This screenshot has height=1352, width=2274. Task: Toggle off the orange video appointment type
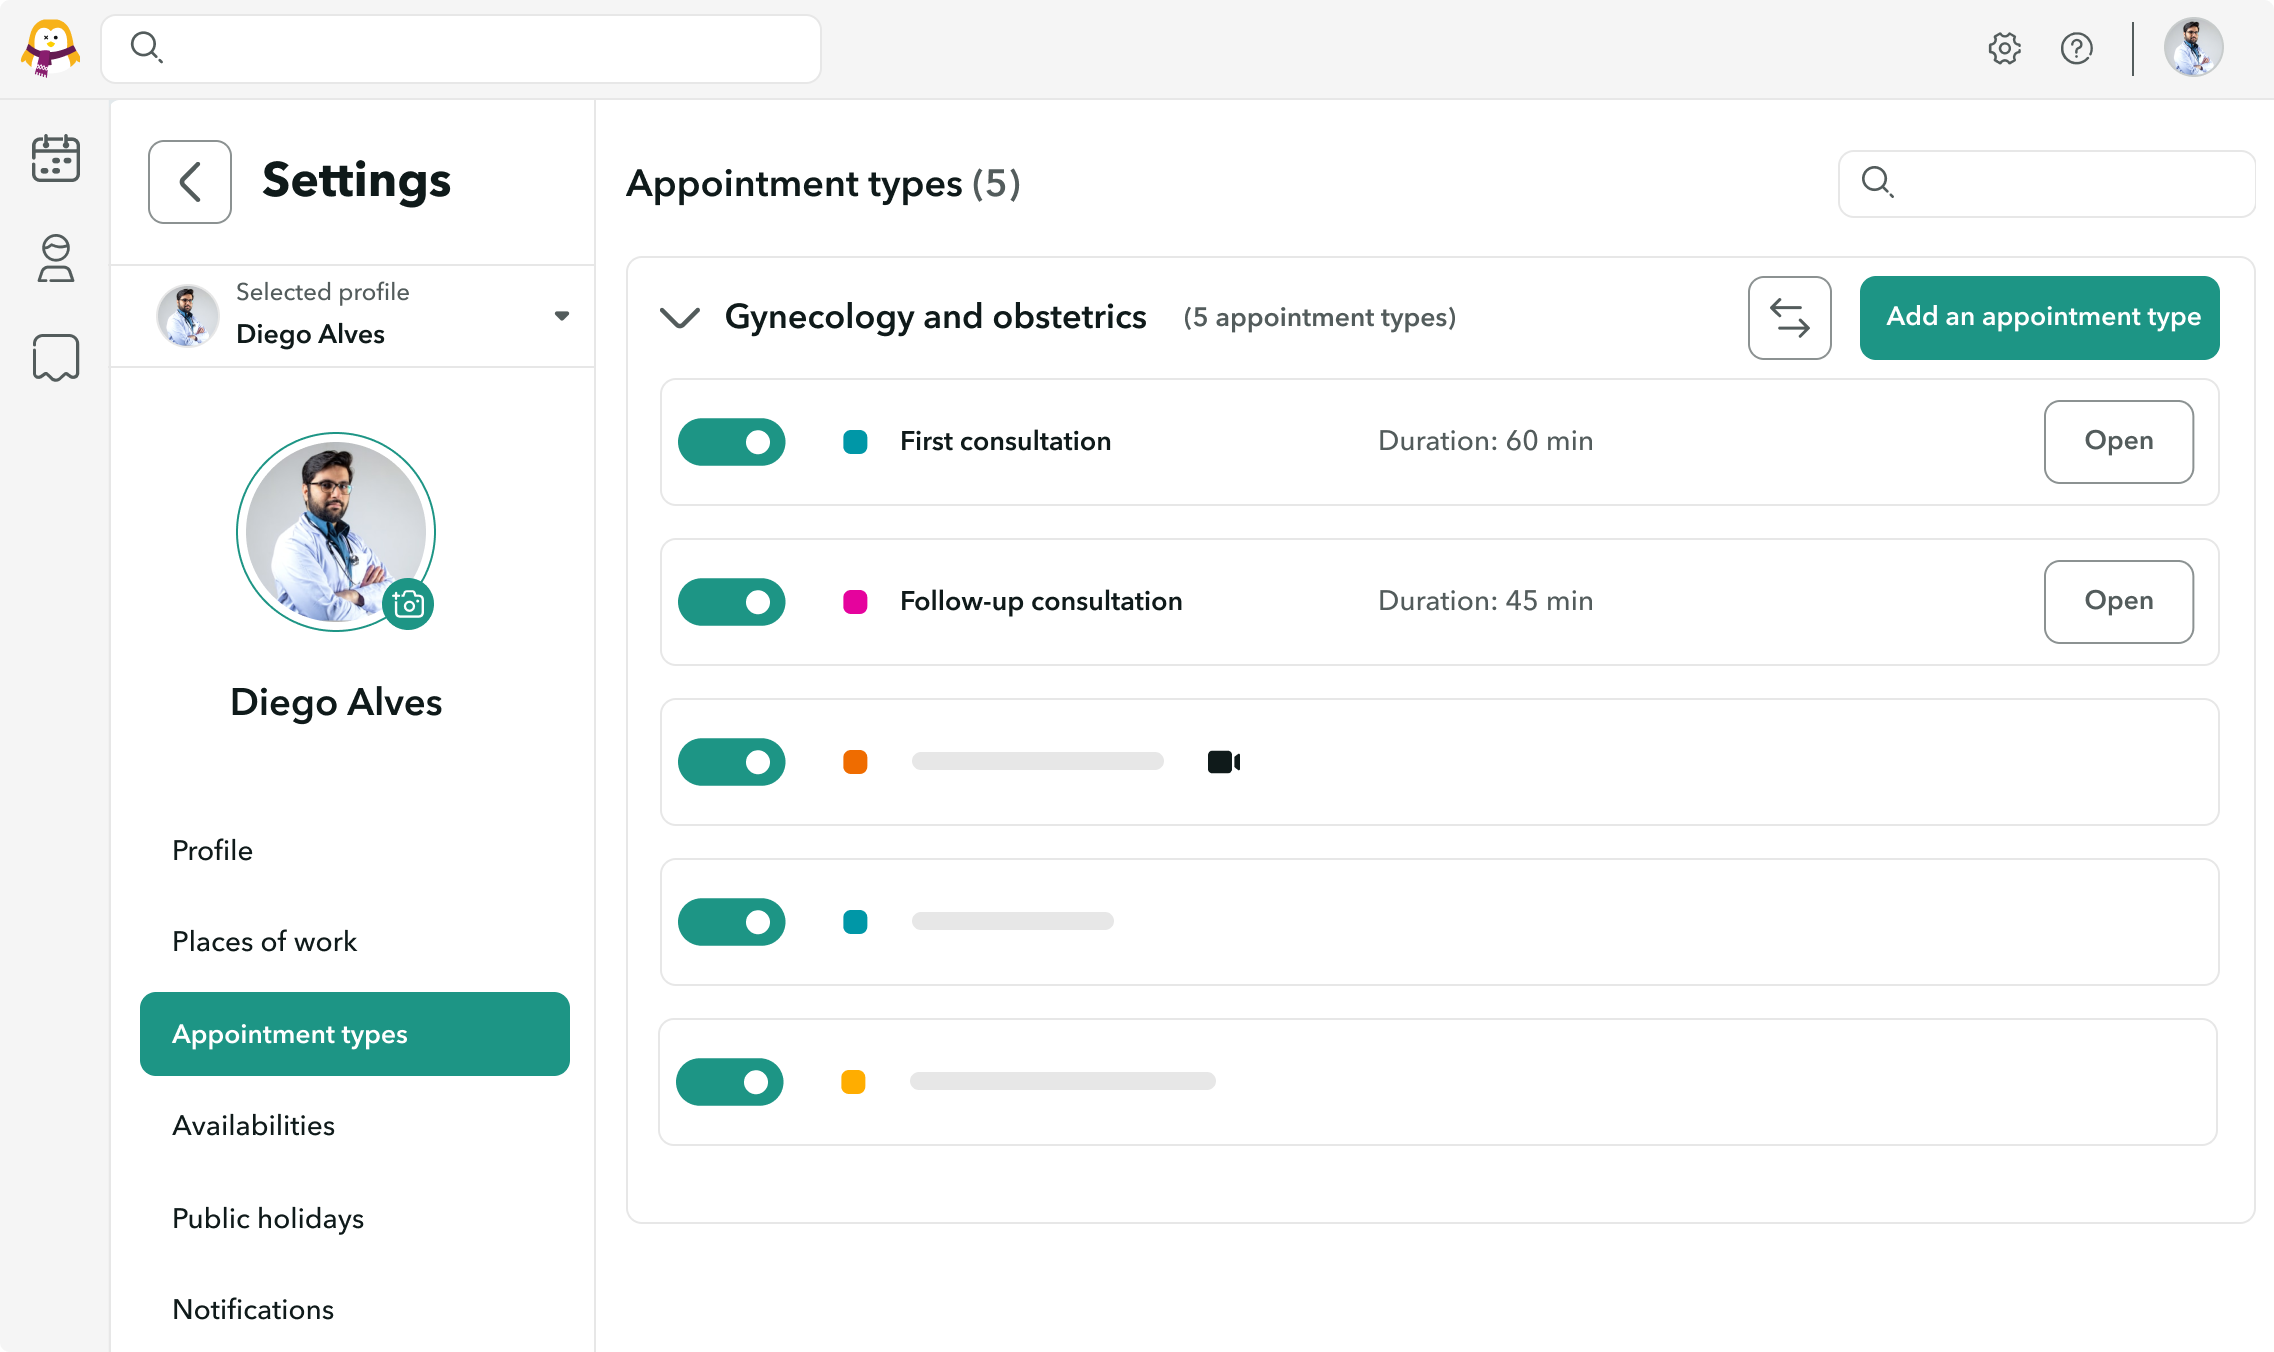(732, 762)
